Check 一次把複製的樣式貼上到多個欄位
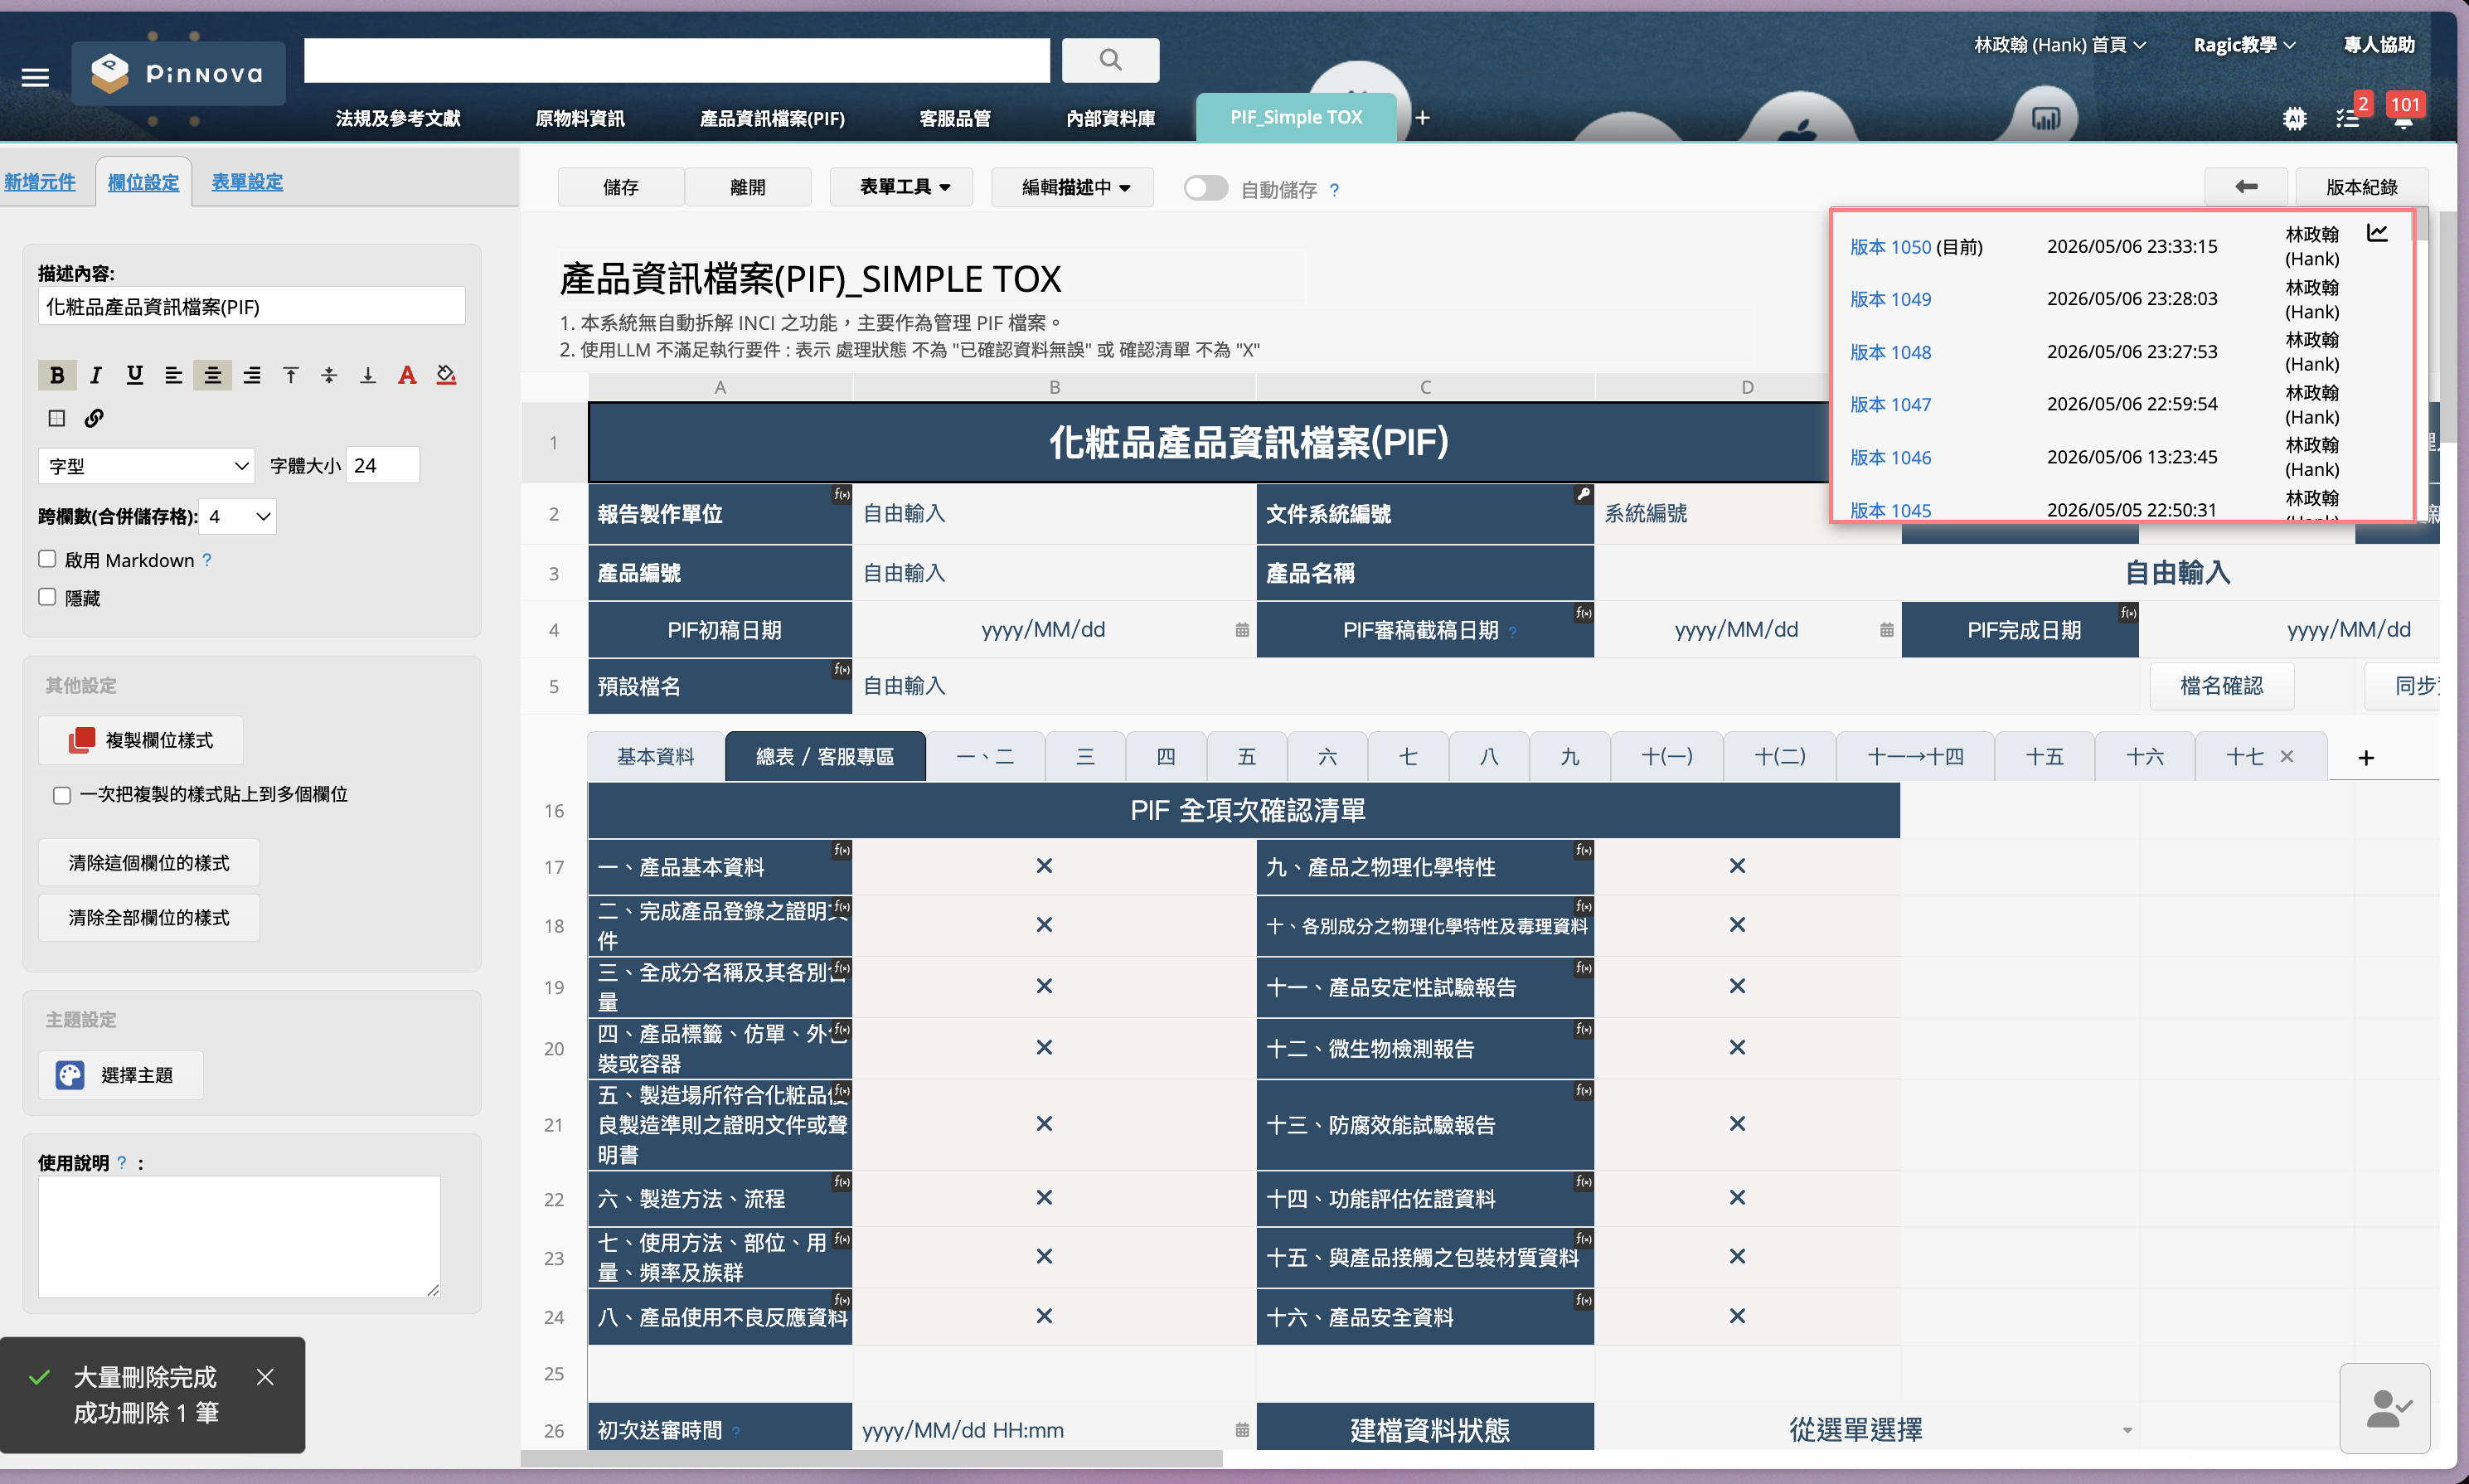 tap(62, 795)
